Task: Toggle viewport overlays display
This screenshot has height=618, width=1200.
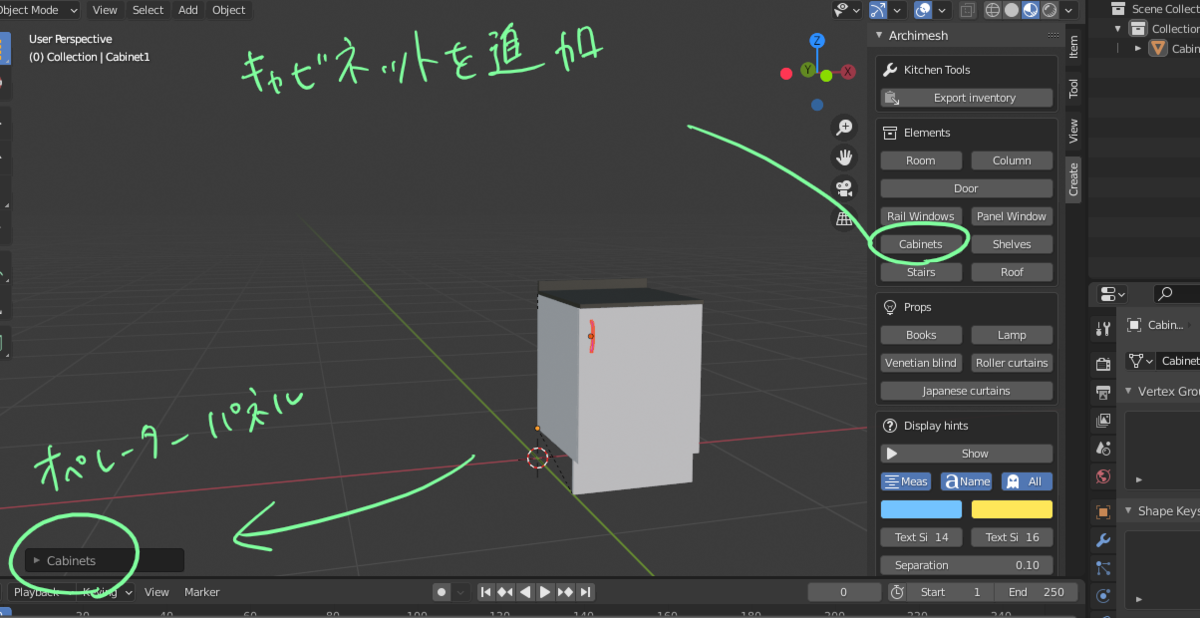Action: [x=923, y=10]
